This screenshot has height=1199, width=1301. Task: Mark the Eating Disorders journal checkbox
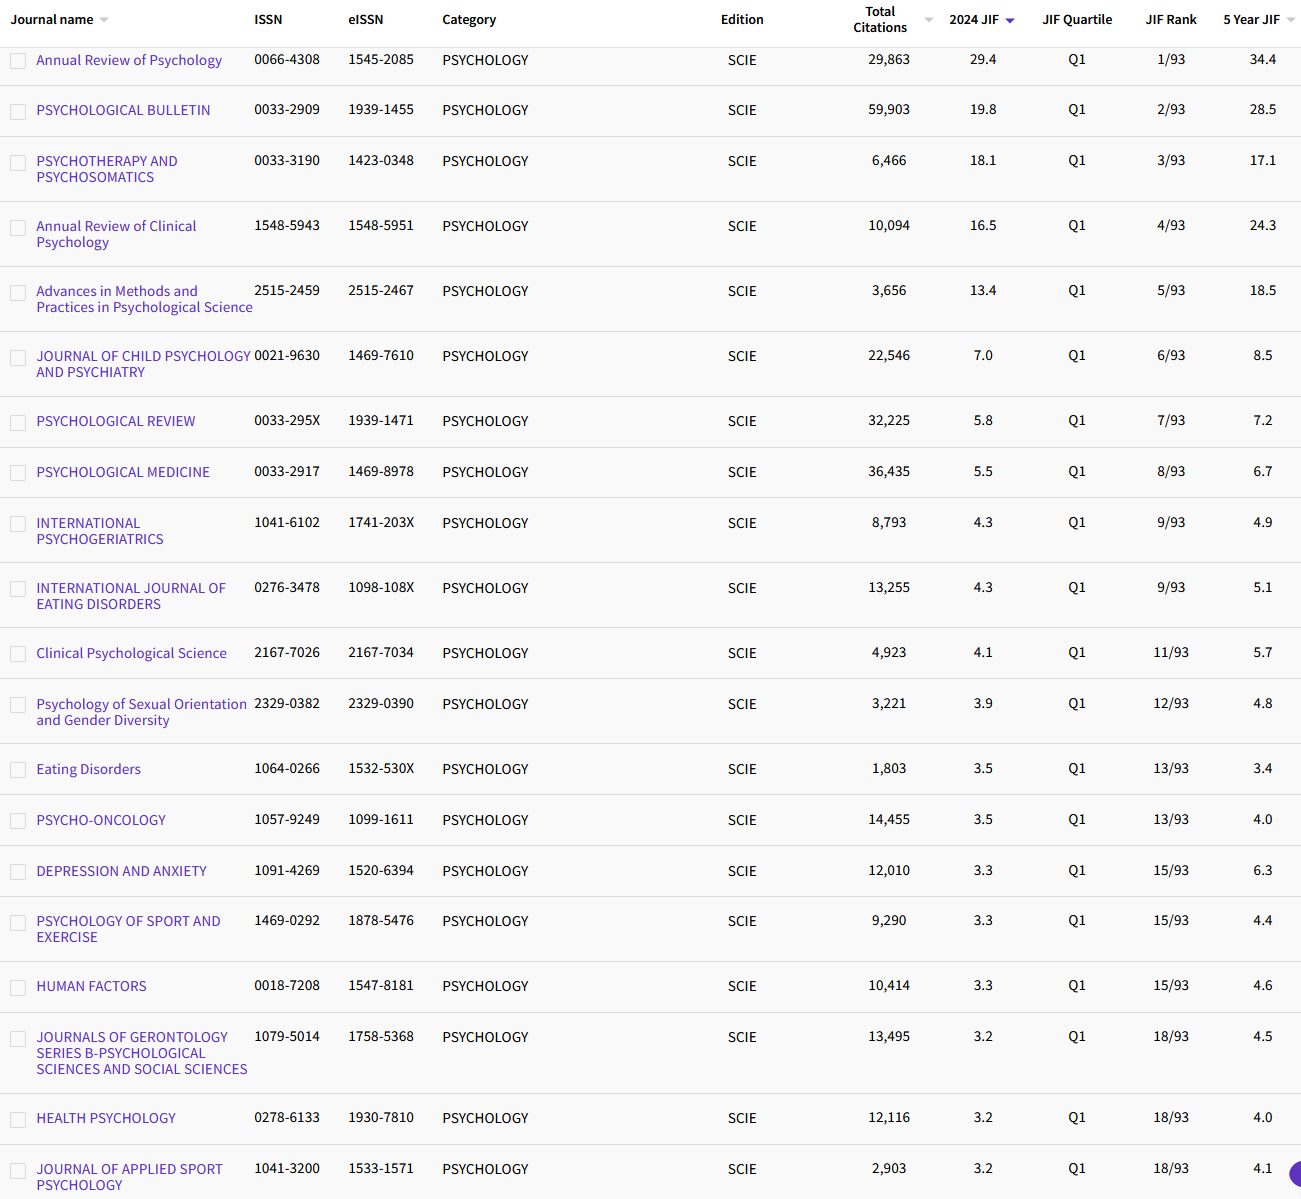tap(18, 770)
